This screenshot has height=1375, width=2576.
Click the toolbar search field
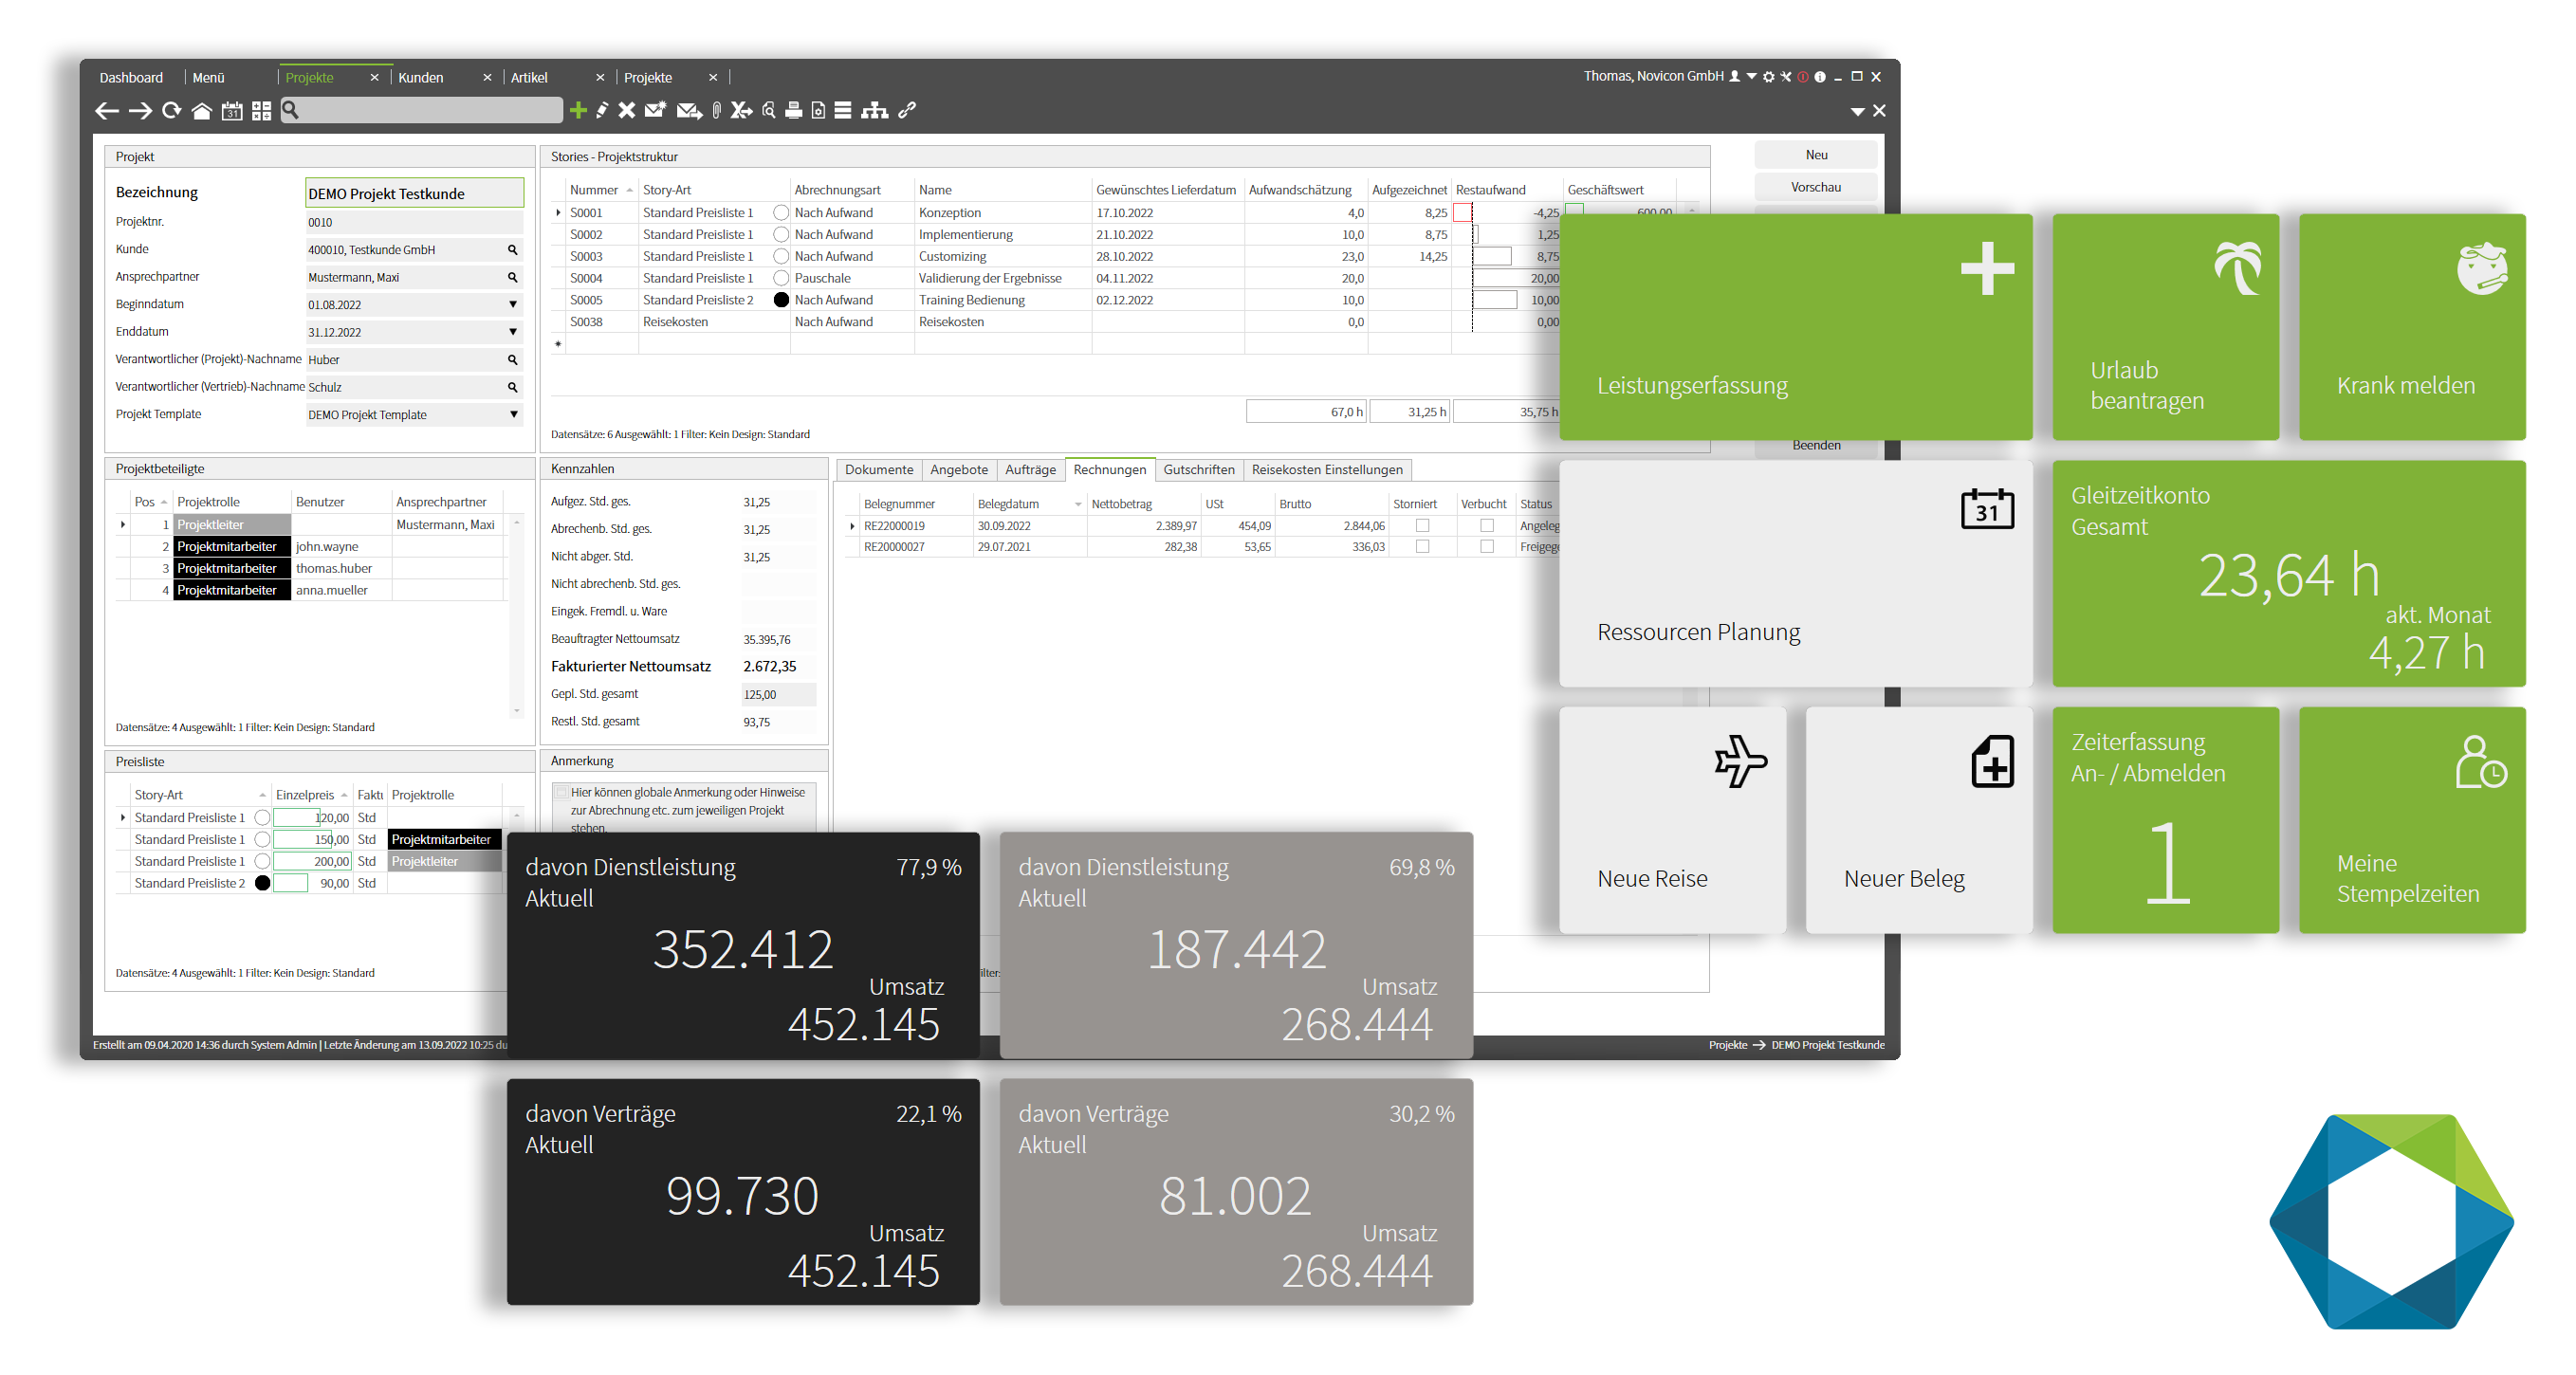tap(421, 110)
